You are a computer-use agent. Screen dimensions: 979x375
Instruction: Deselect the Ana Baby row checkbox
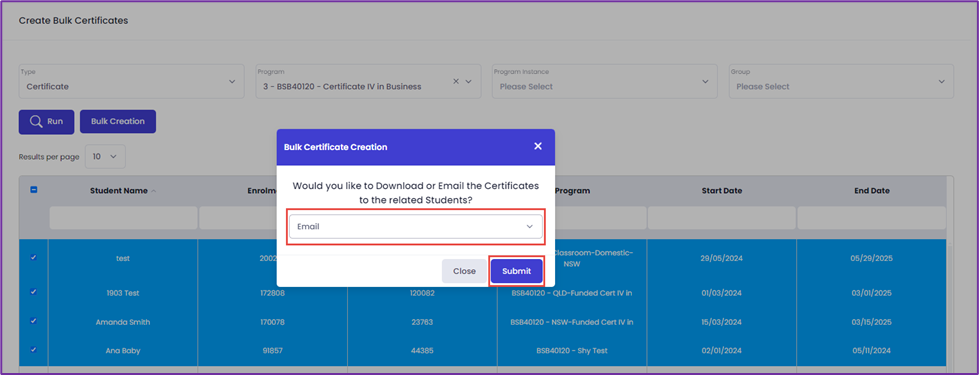pos(34,350)
